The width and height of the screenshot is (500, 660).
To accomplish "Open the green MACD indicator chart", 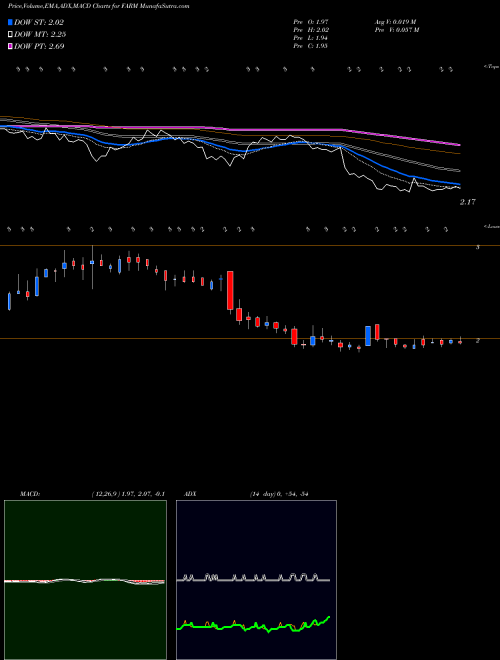I will click(85, 580).
